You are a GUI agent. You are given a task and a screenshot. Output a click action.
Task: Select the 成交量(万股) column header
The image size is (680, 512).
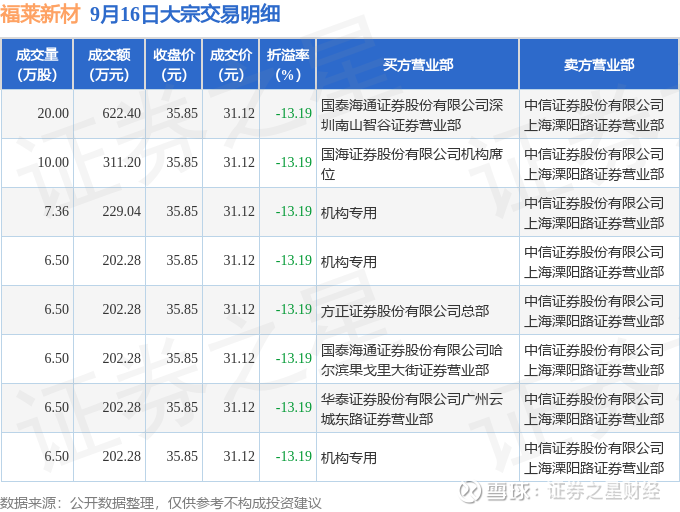click(37, 65)
